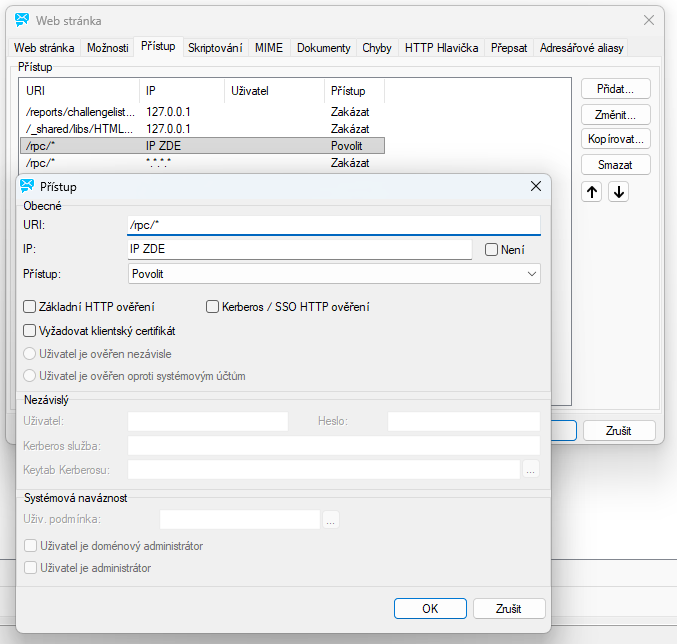Click the Změnit... button

(615, 115)
